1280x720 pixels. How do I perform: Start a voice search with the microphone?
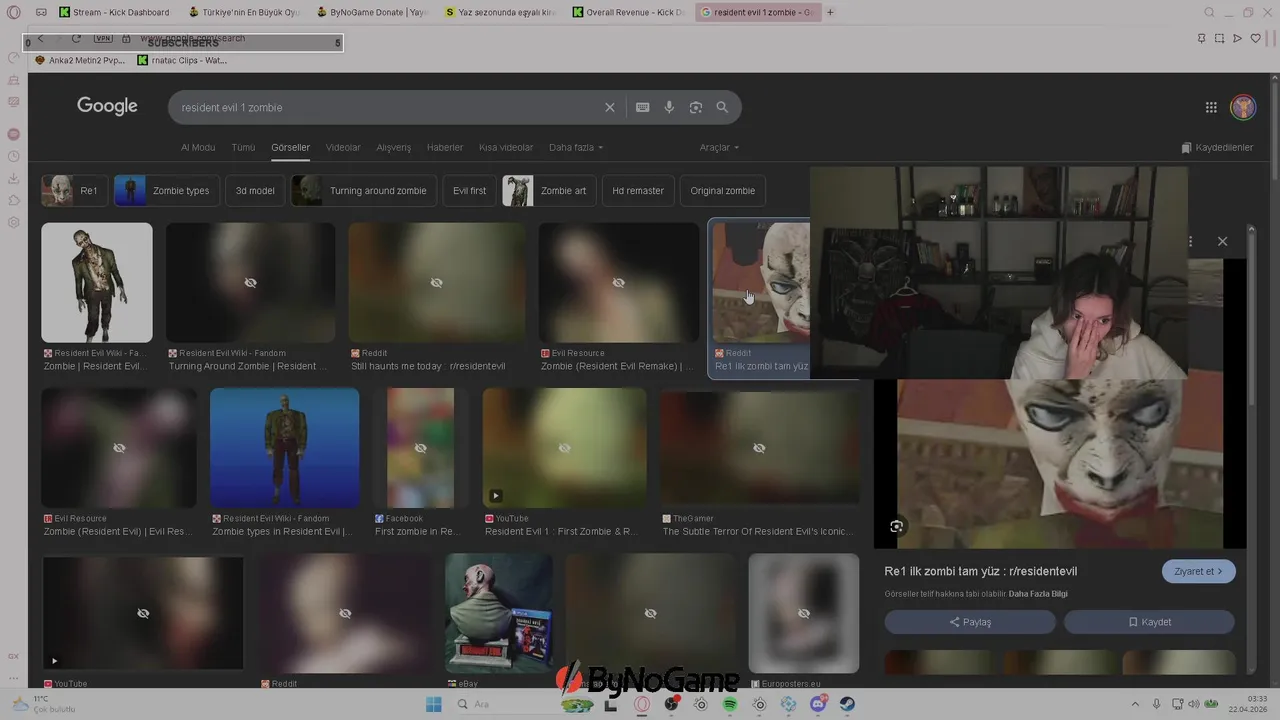669,107
